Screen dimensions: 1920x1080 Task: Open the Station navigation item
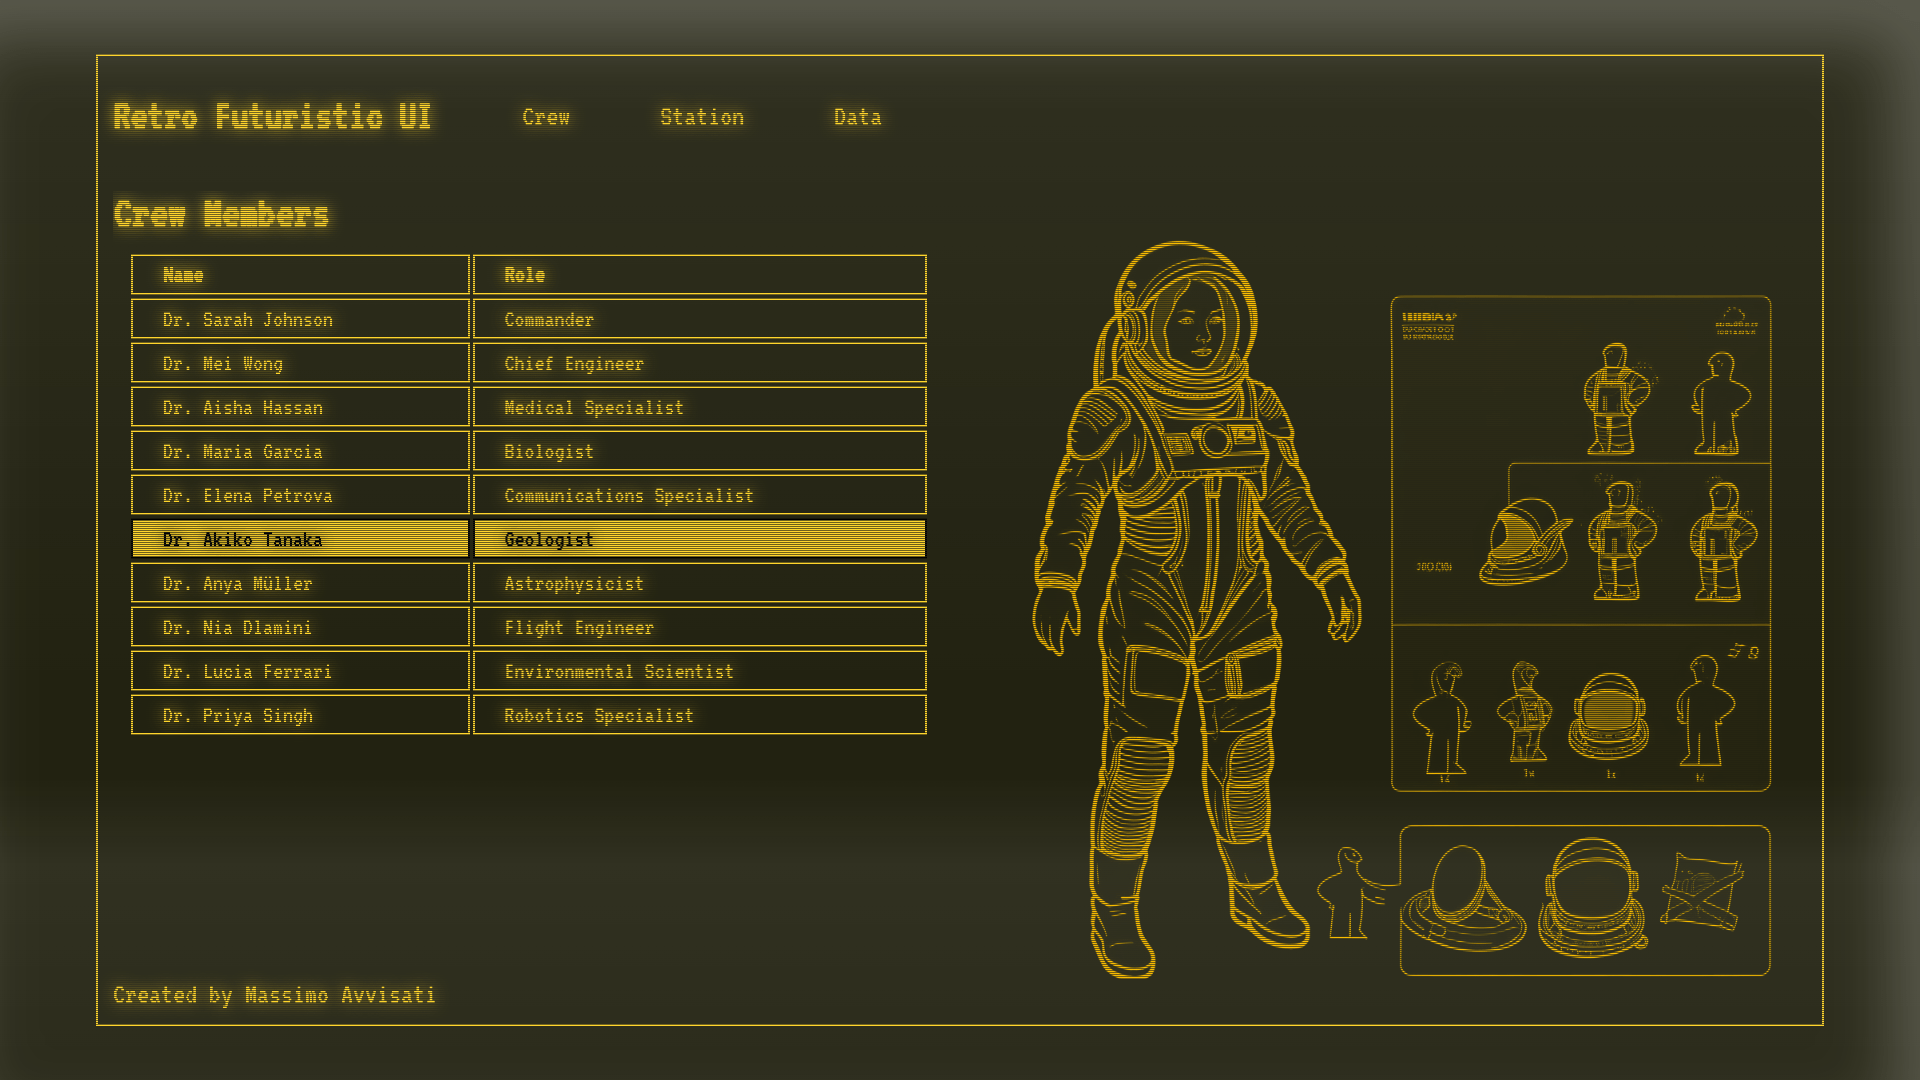tap(702, 117)
